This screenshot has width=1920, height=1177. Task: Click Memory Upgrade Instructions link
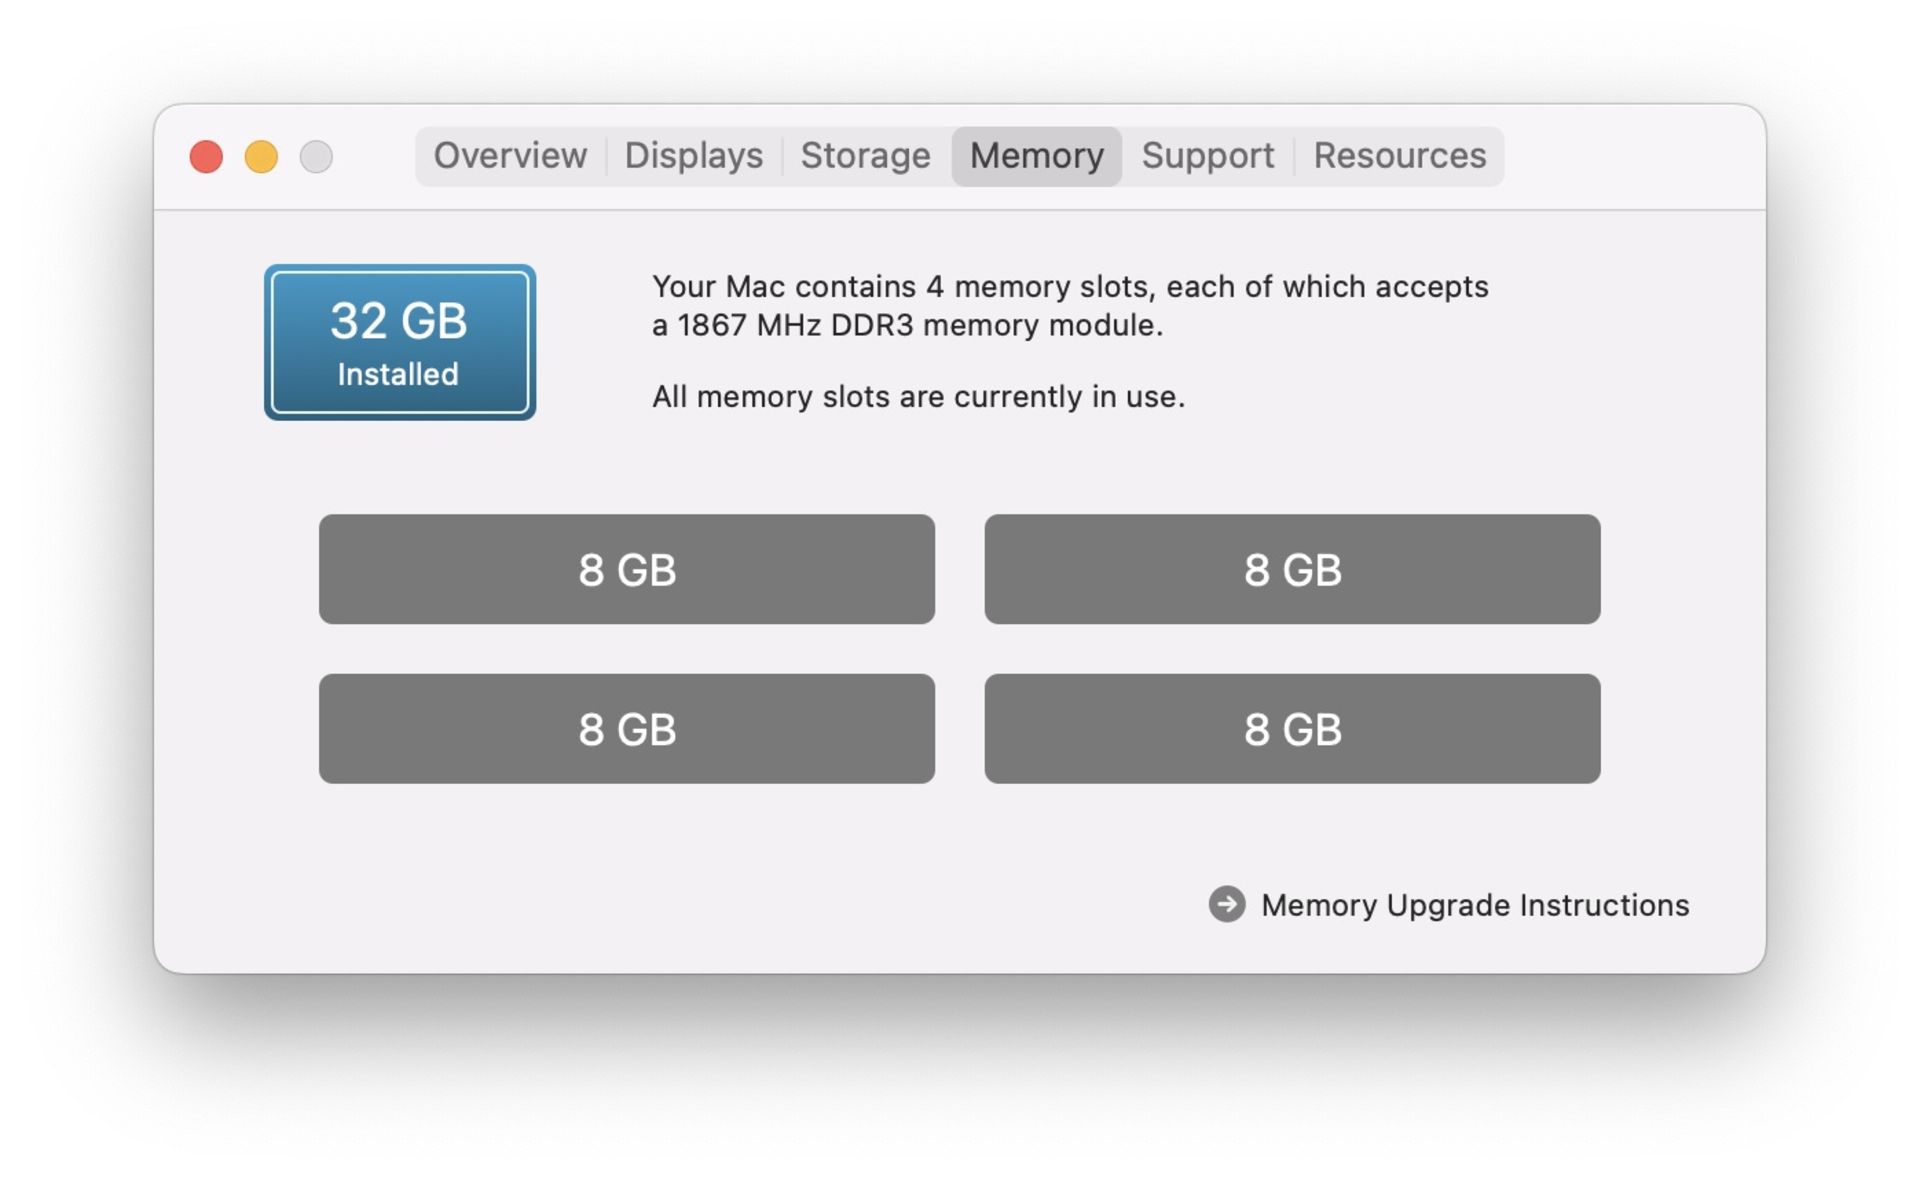[1474, 905]
